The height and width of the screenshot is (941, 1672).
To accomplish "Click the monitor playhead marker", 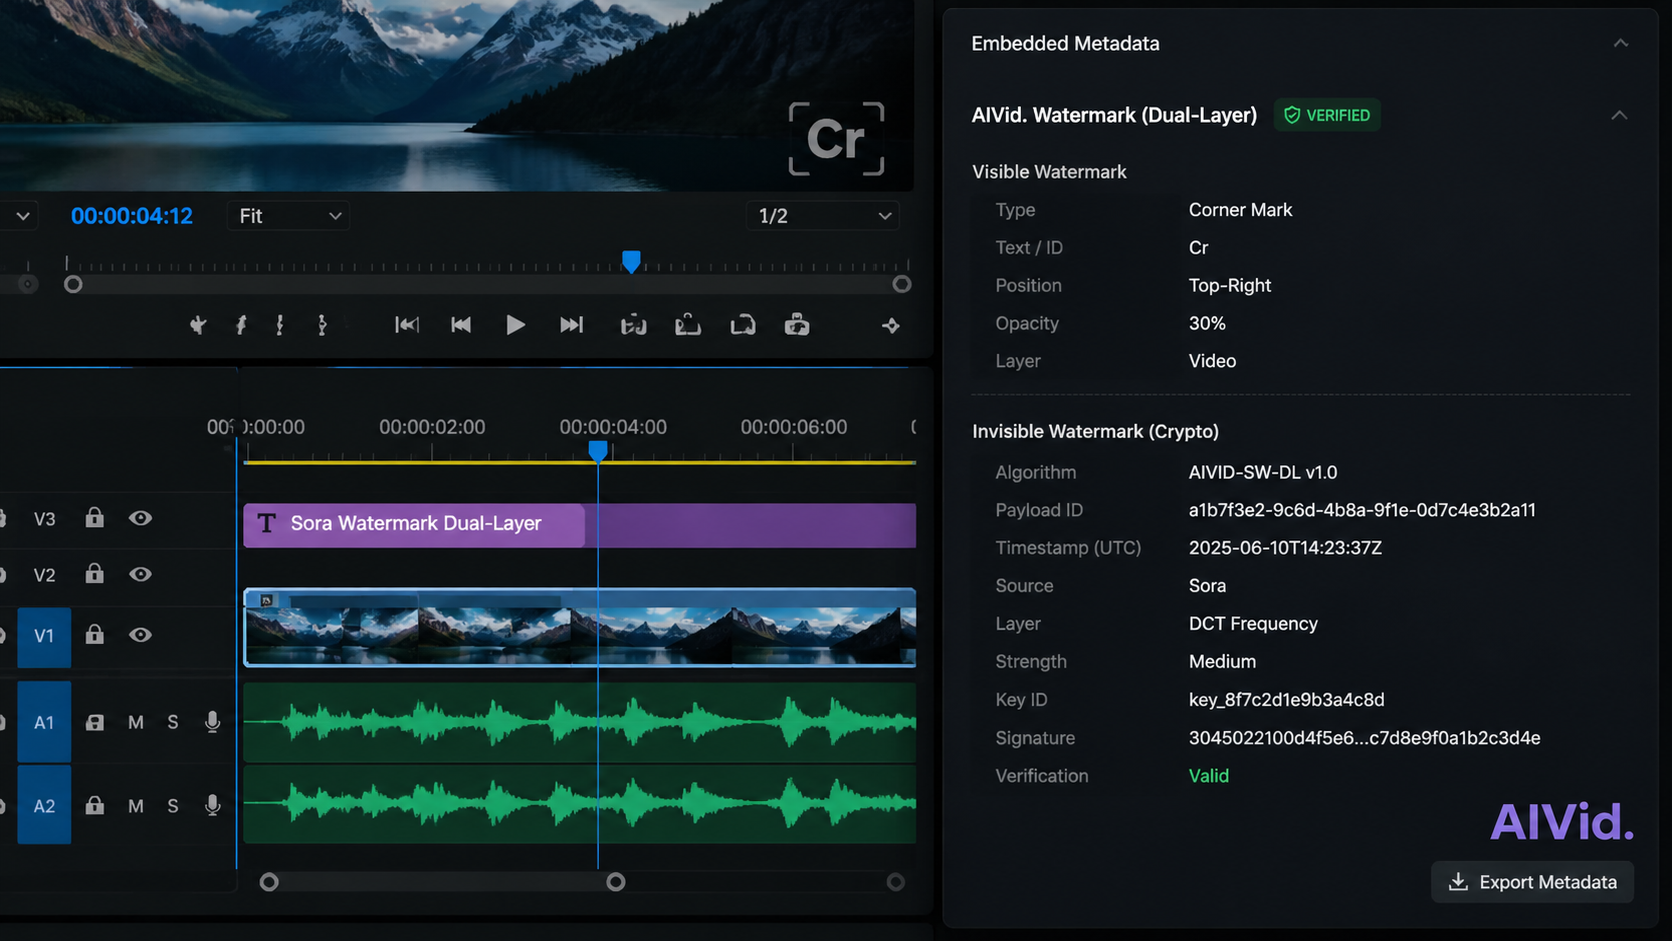I will point(631,262).
